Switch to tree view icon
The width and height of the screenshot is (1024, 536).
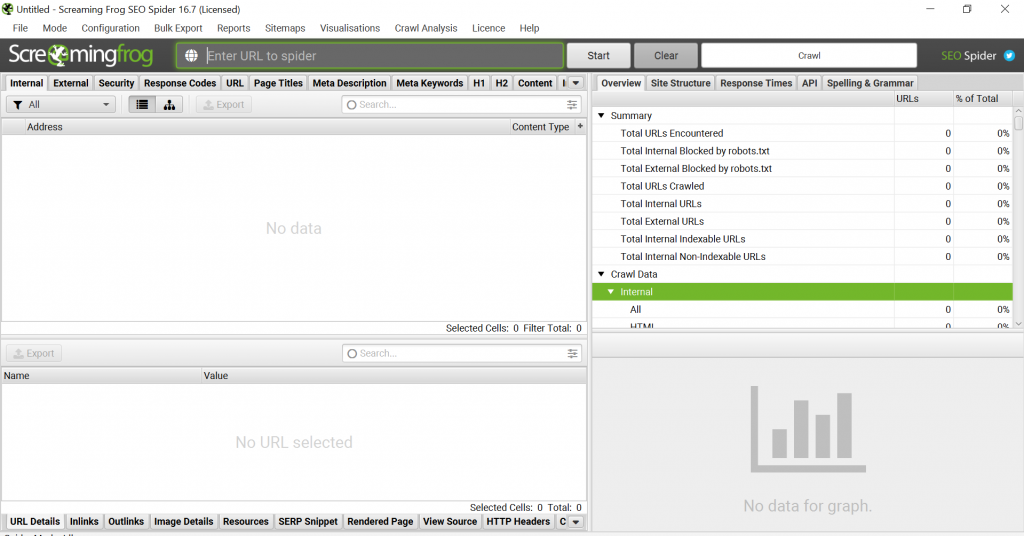pos(169,104)
